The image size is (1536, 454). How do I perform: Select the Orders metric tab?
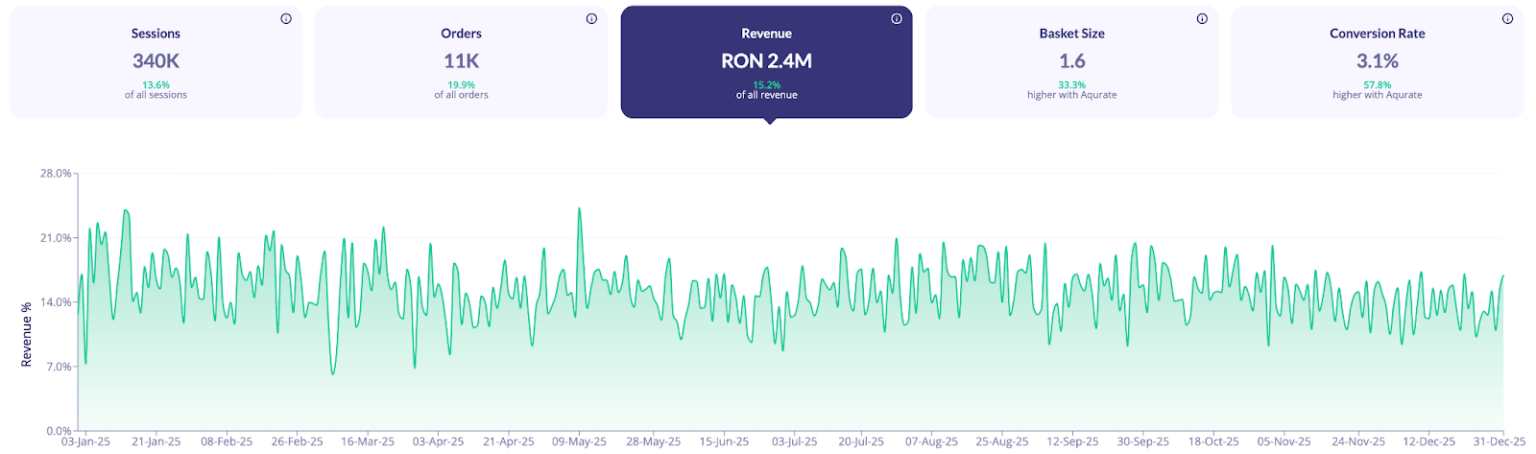pos(461,34)
